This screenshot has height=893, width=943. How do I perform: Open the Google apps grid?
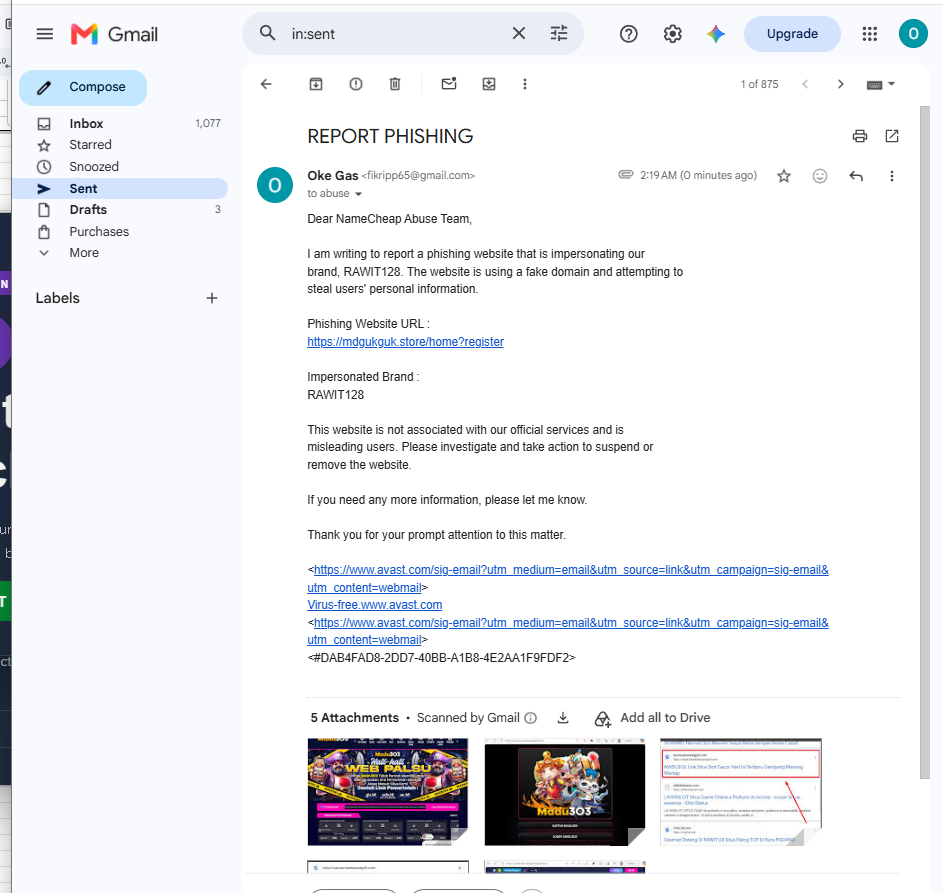(x=870, y=34)
